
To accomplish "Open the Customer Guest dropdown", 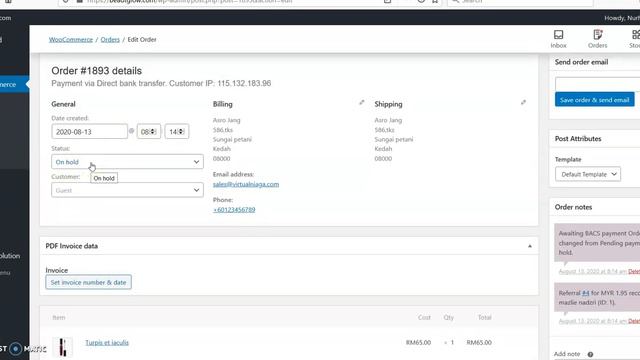I will click(x=127, y=190).
